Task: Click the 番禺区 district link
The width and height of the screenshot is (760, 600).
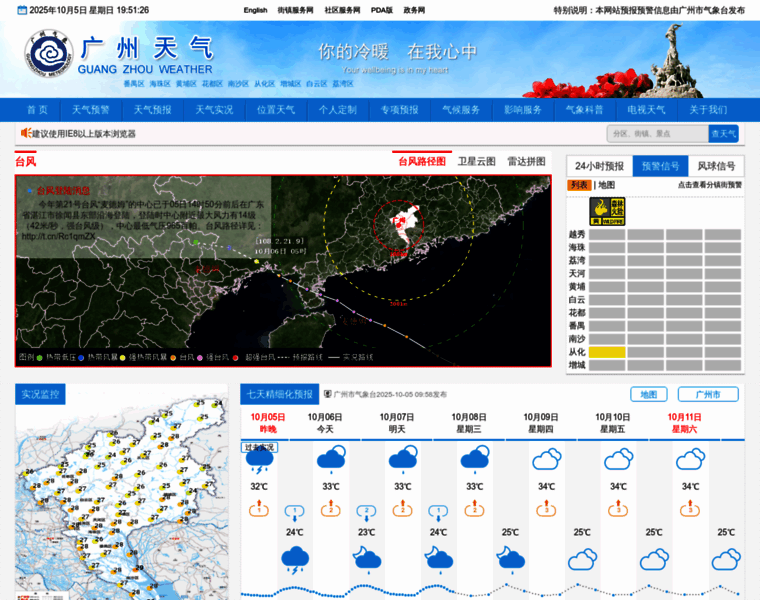Action: [134, 84]
